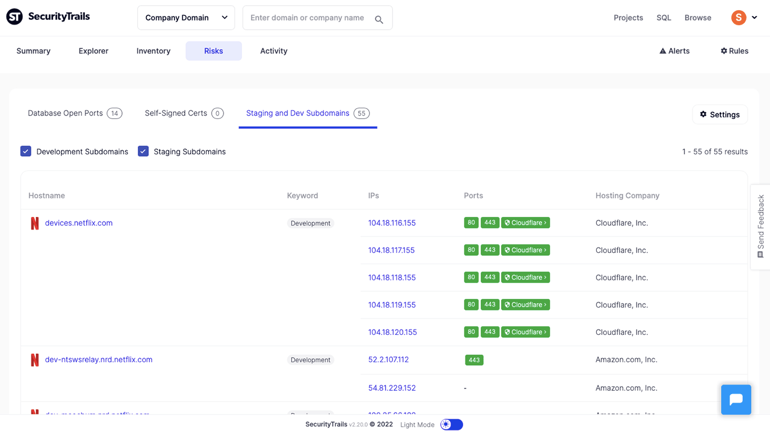Open IP address 52.2.107.112
Viewport: 770px width, 434px height.
(388, 359)
